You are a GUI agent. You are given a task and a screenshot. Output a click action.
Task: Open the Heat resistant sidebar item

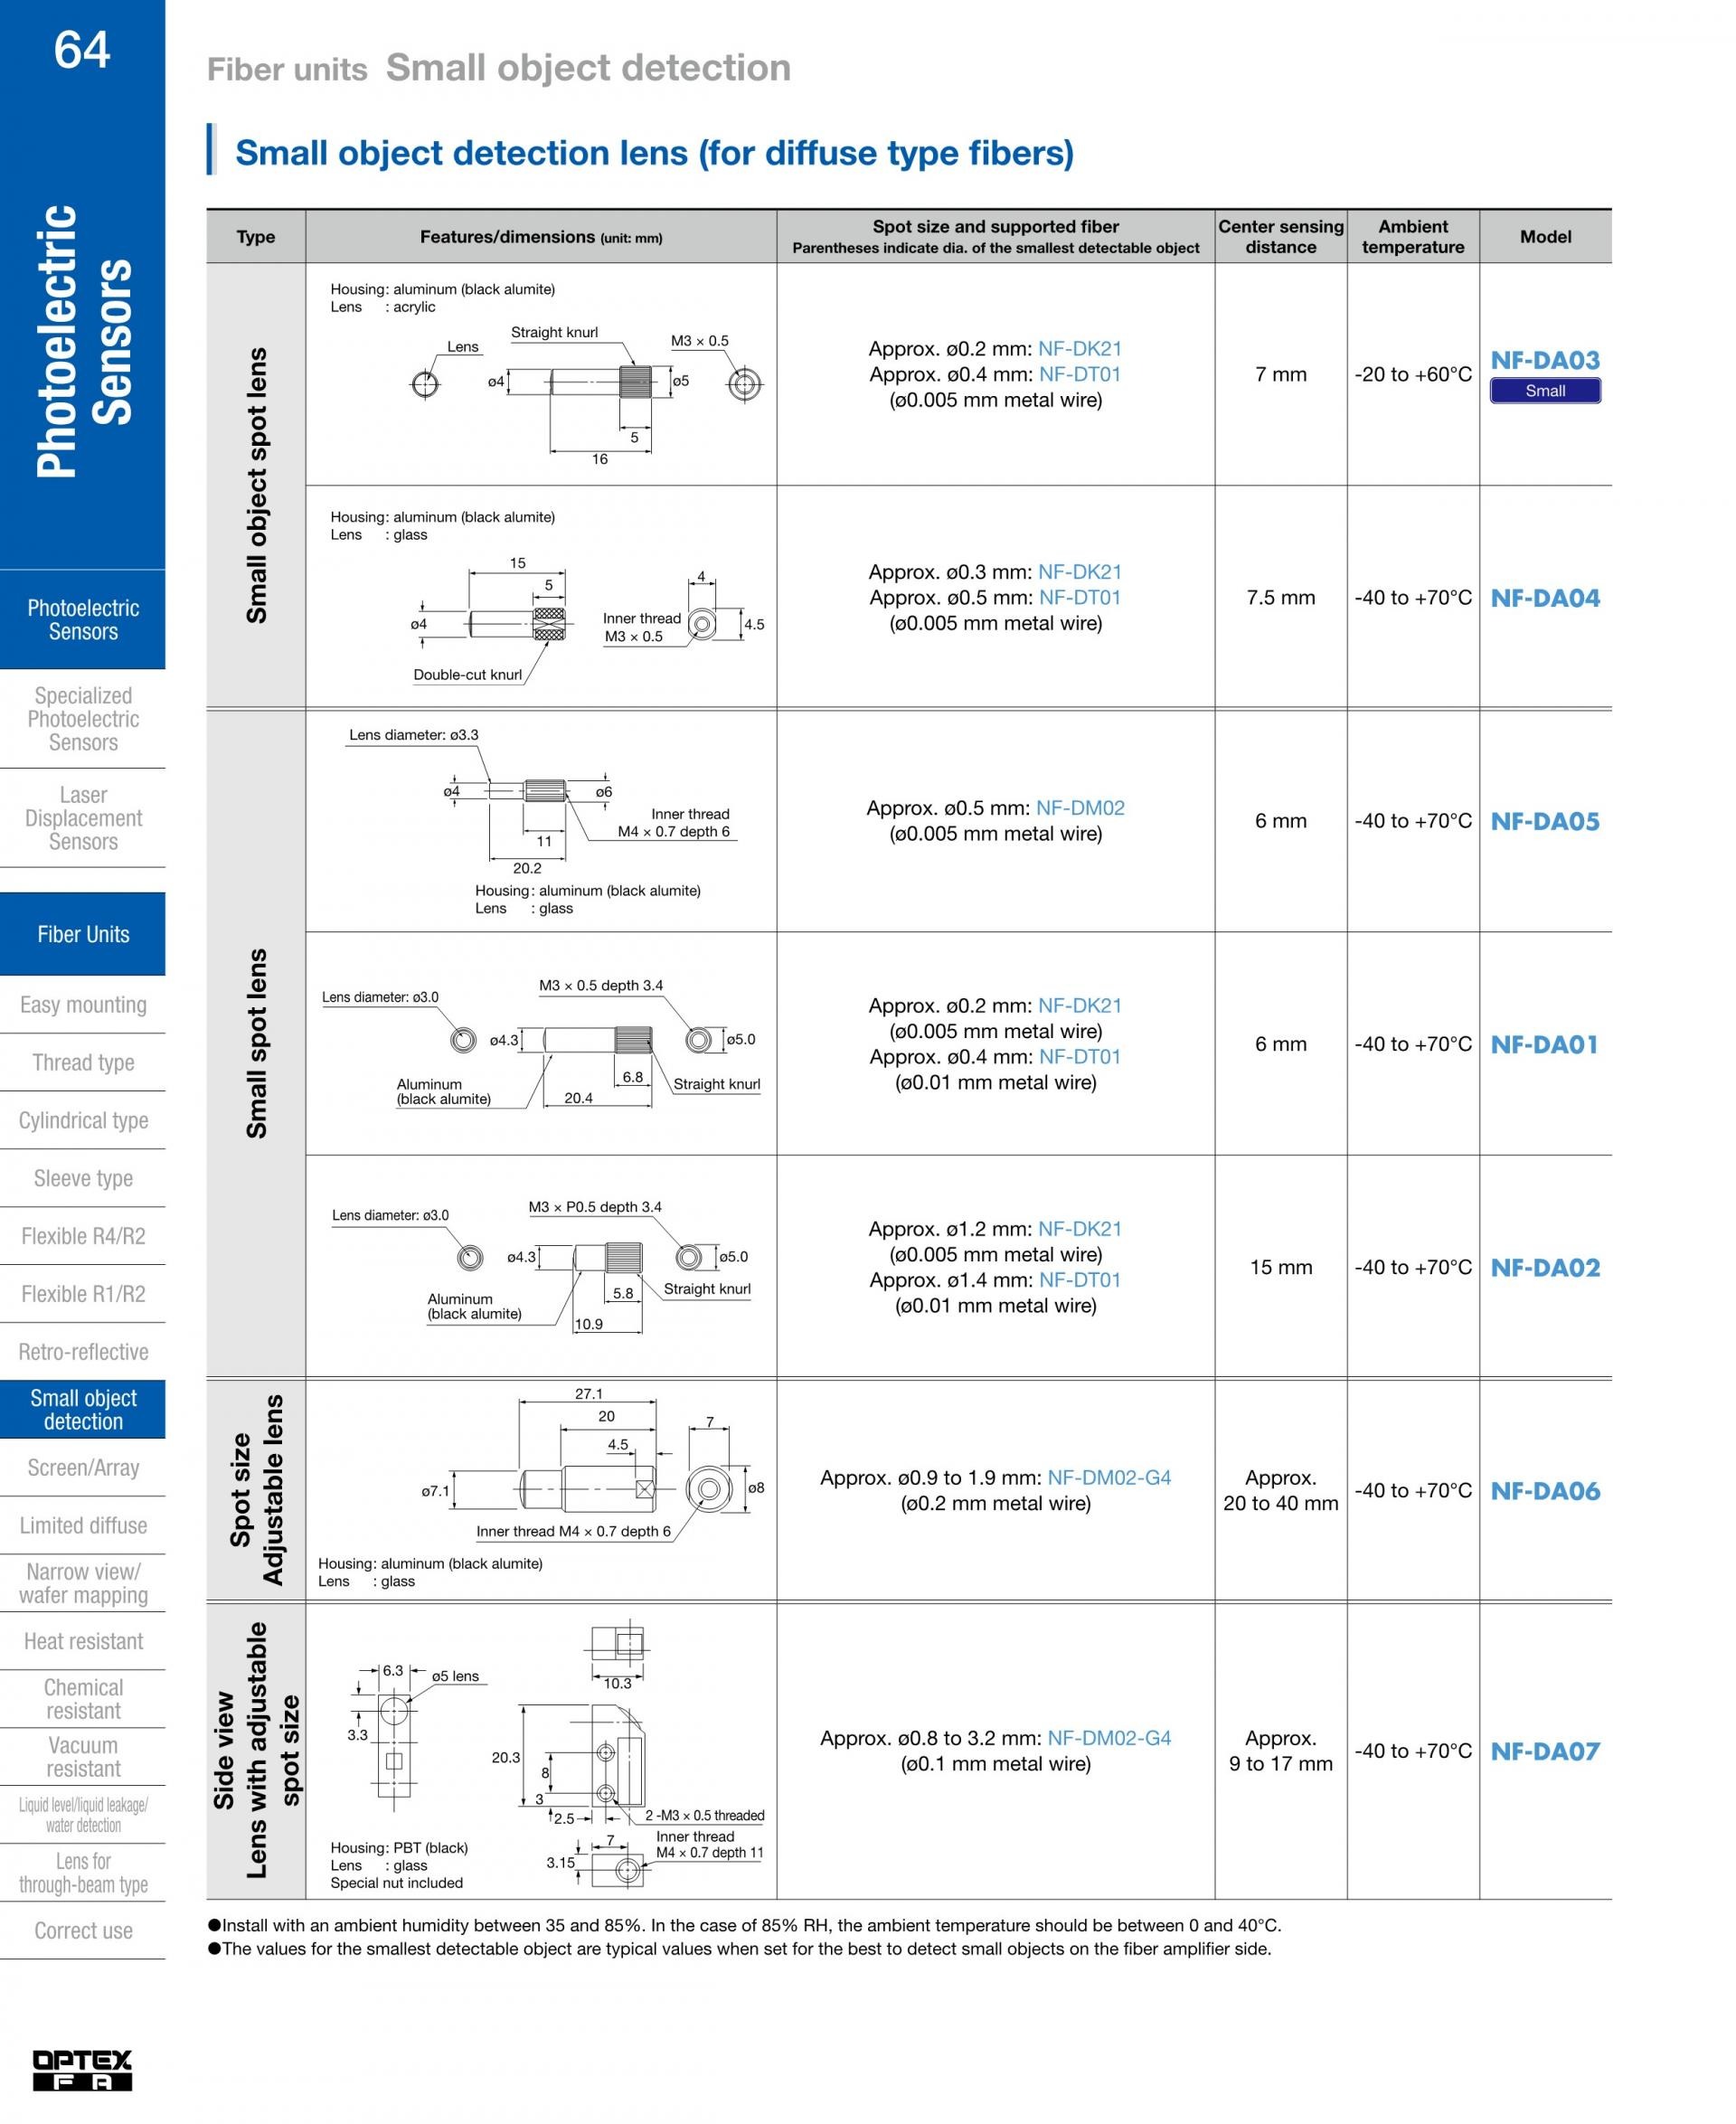coord(83,1642)
